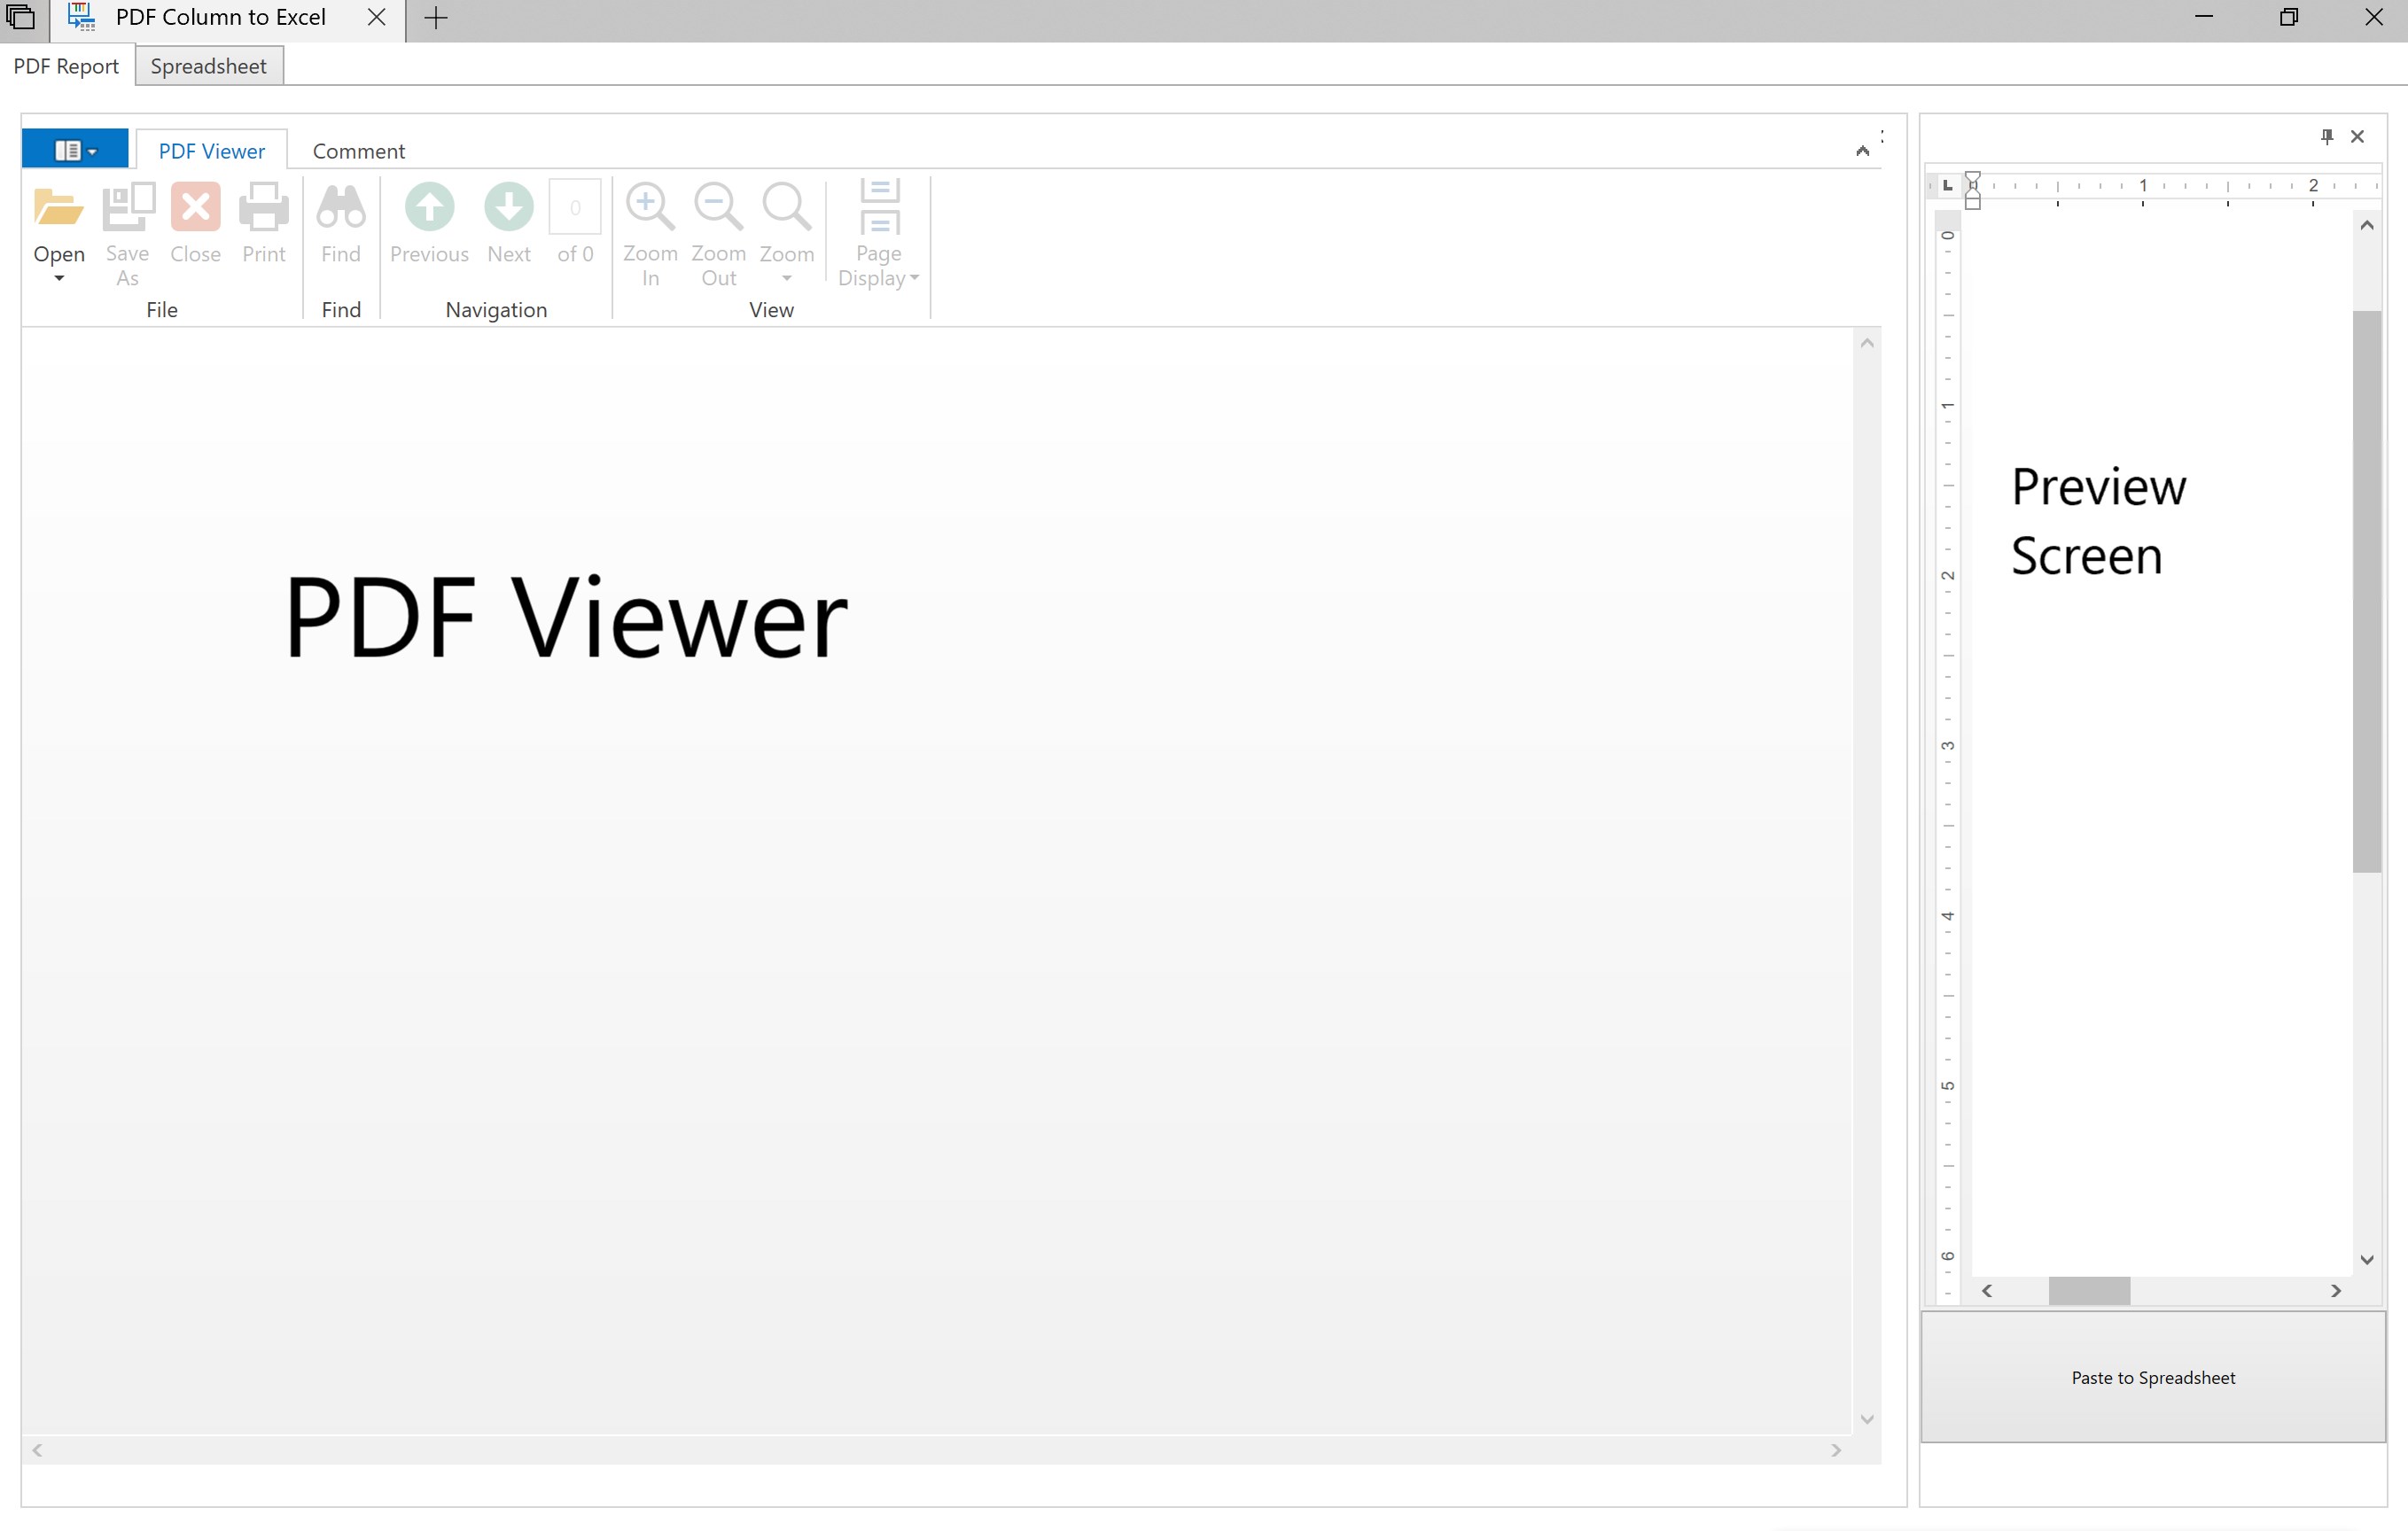Click the preview horizontal scrollbar thumb
Image resolution: width=2408 pixels, height=1531 pixels.
[x=2088, y=1290]
